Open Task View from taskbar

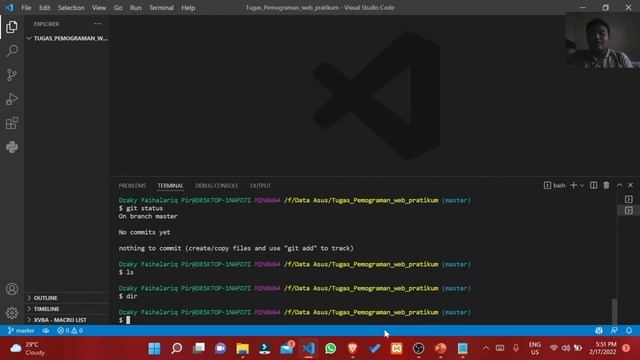[199, 349]
